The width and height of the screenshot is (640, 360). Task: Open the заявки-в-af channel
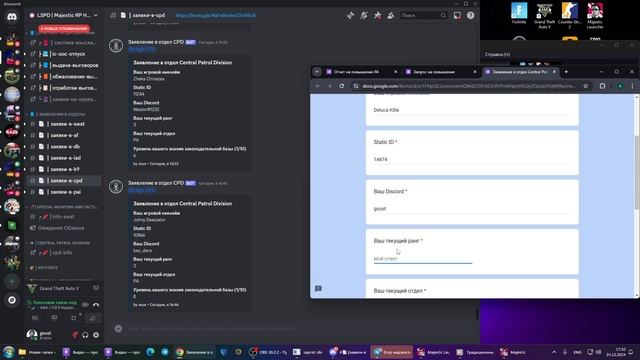point(64,135)
